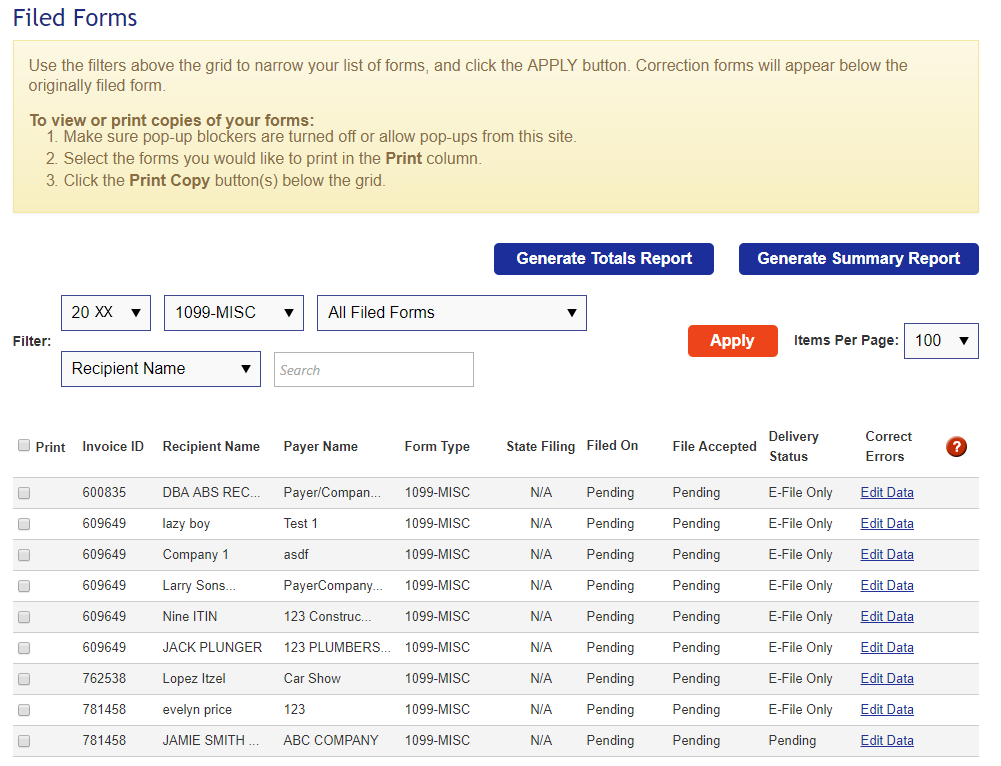
Task: Click payer name 123 PLUMBERS...
Action: click(337, 647)
